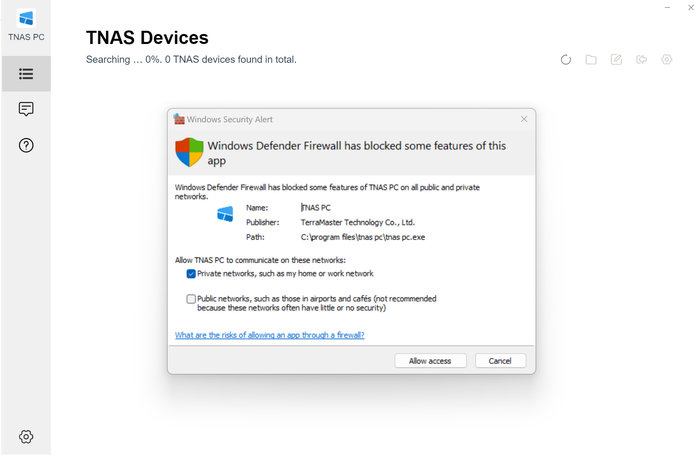Click the folder icon in top toolbar

[591, 60]
